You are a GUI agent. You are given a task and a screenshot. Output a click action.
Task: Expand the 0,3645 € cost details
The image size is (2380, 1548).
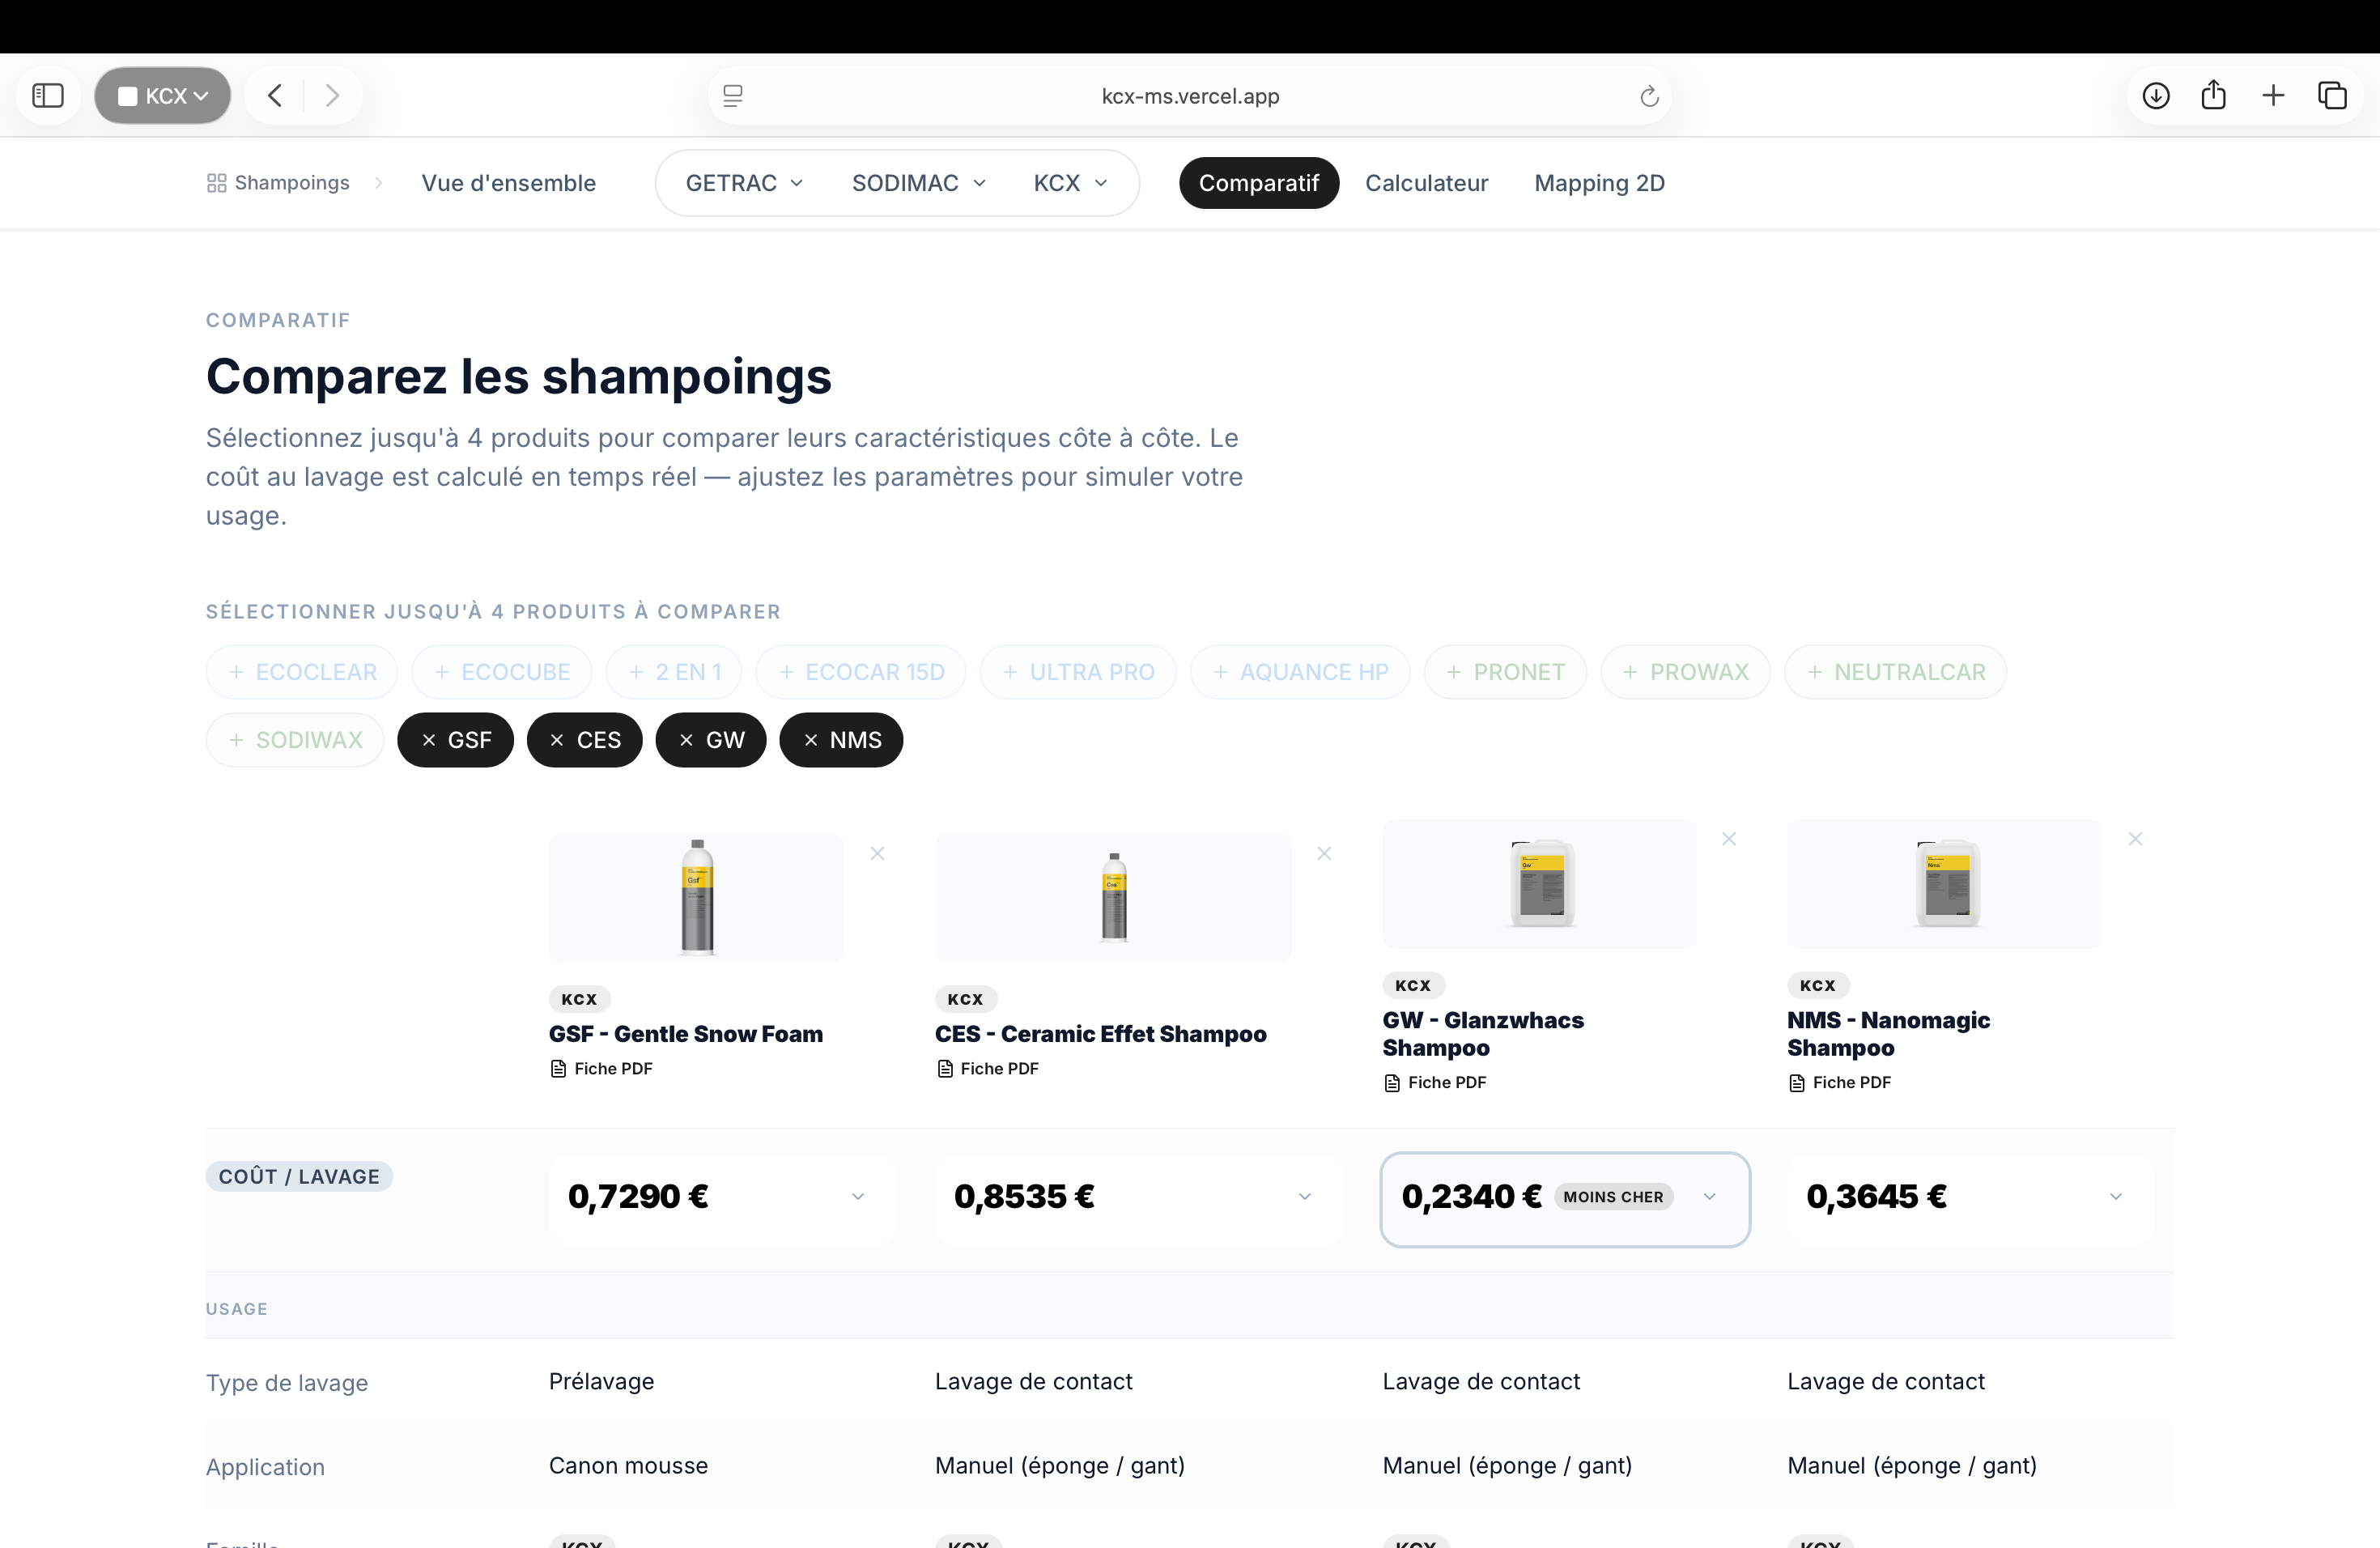point(2115,1197)
